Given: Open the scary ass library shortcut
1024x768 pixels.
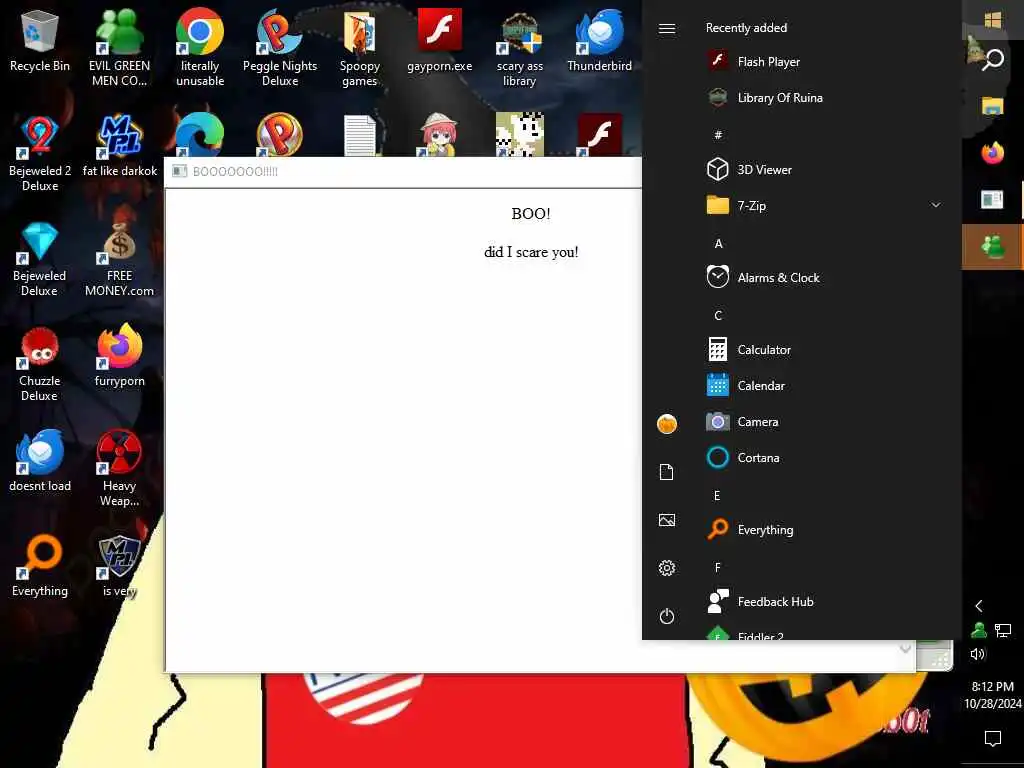Looking at the screenshot, I should point(519,48).
